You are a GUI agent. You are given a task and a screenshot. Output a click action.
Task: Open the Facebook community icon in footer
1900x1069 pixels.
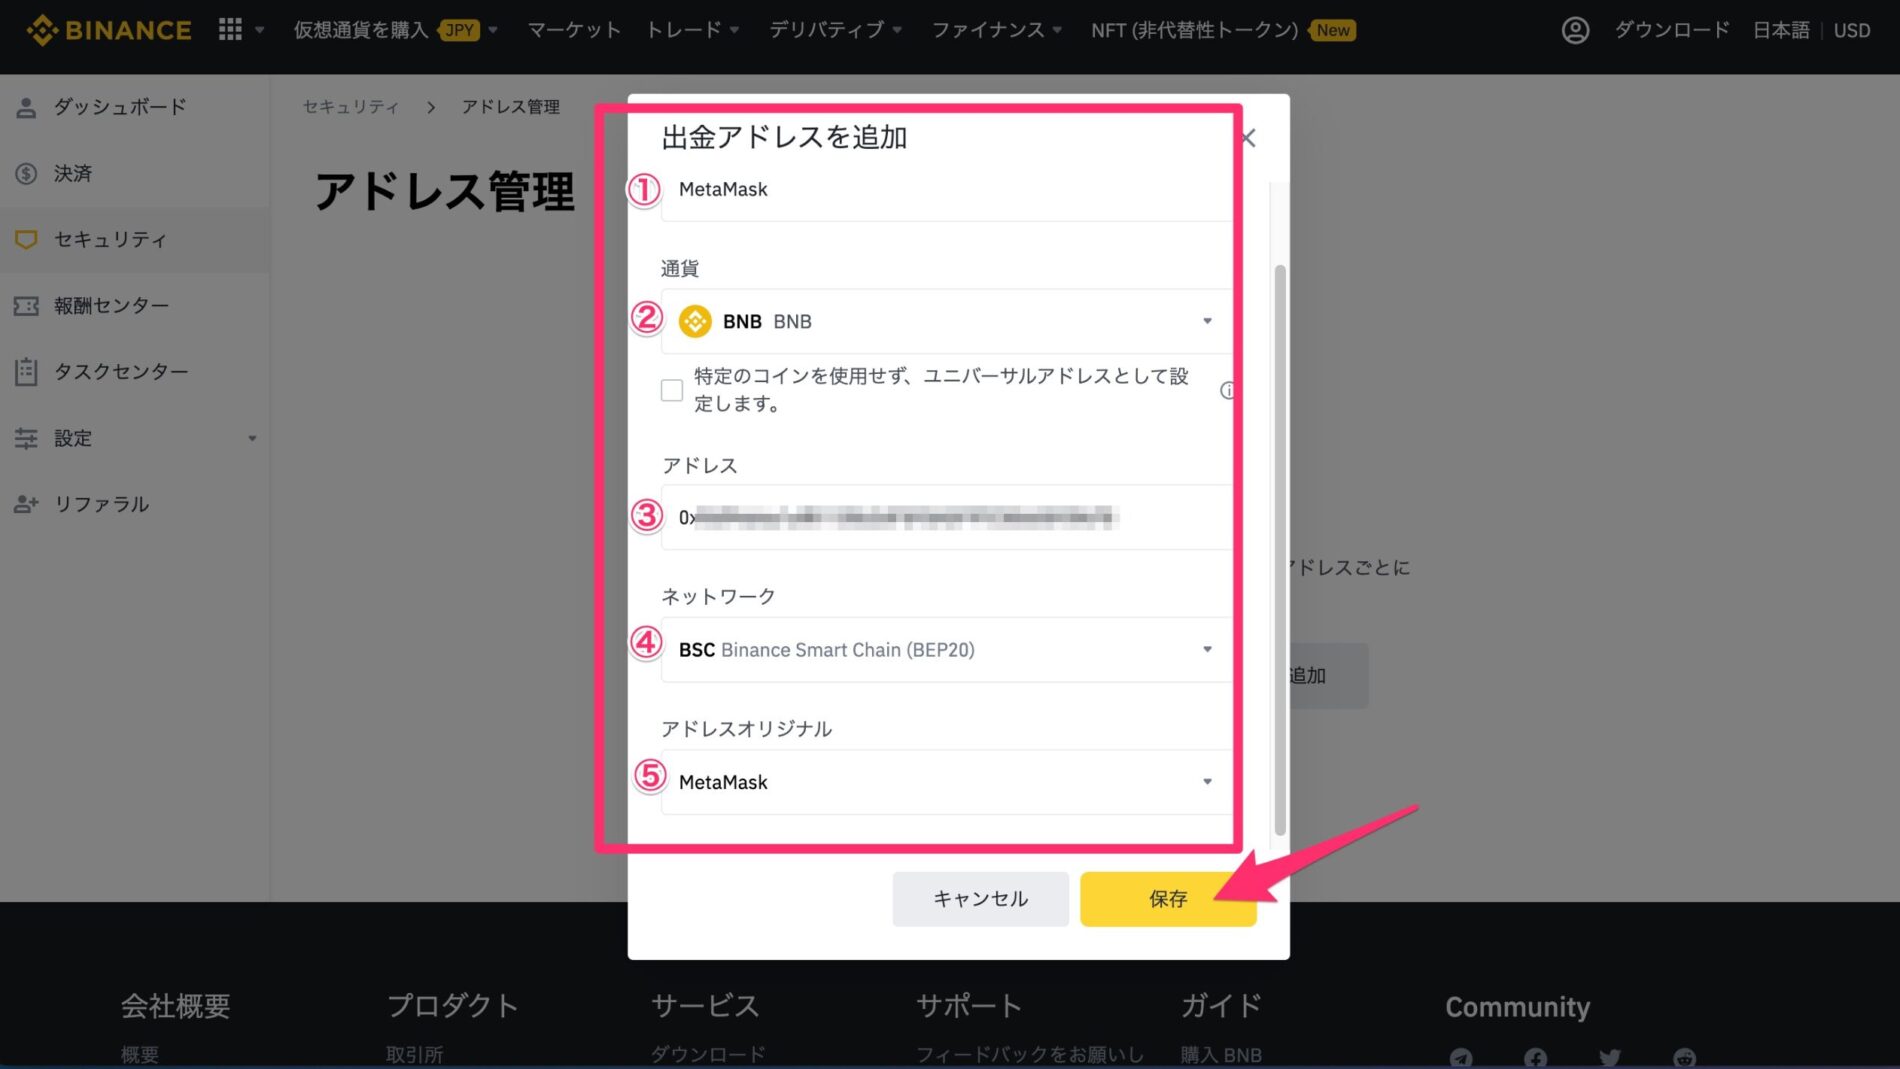tap(1536, 1057)
